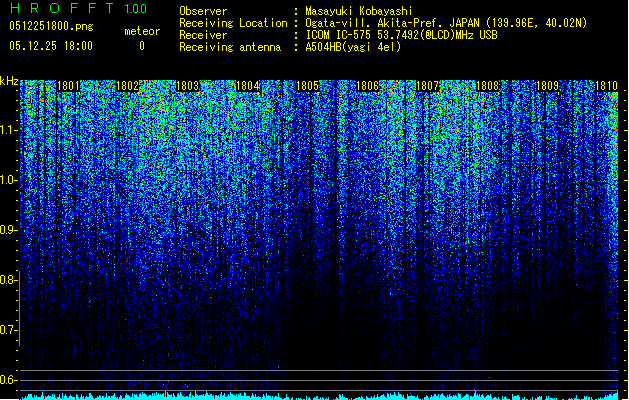Click the 1806 time marker
629x400 pixels.
(x=367, y=86)
